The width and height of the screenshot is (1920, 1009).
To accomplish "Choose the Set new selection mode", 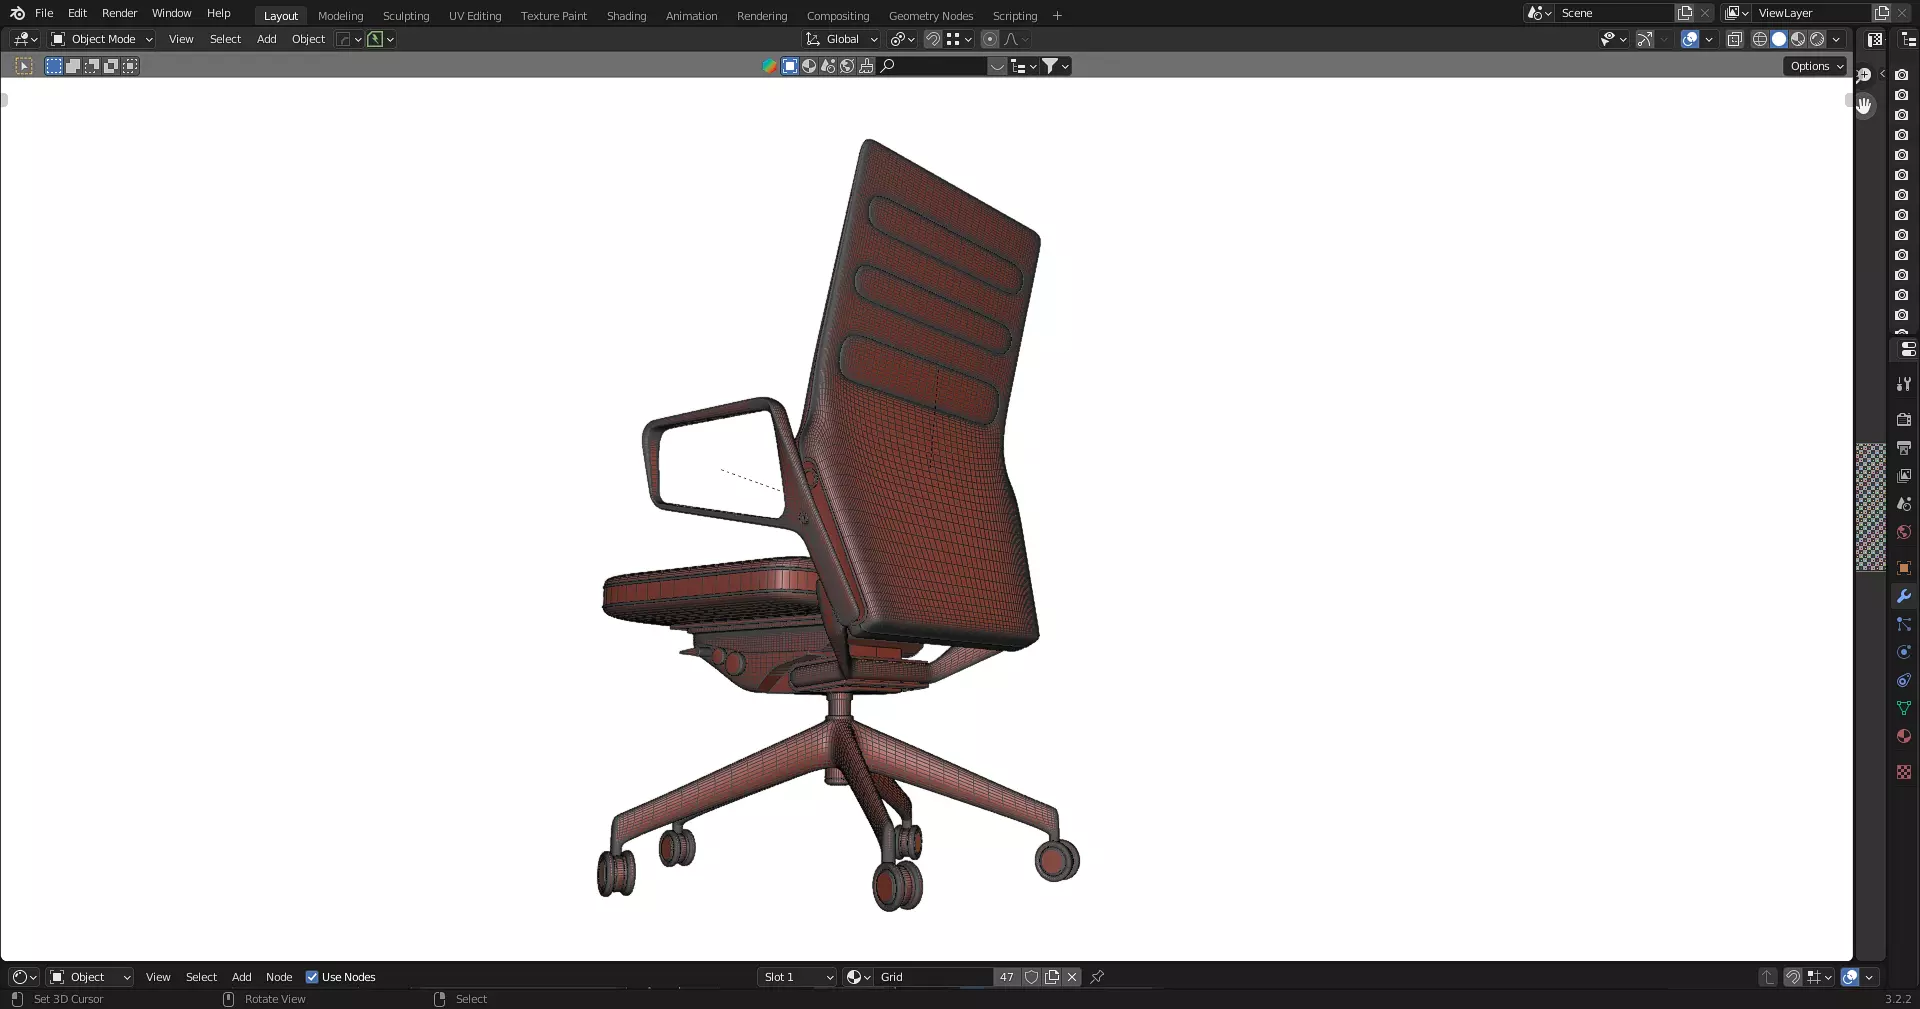I will (54, 66).
